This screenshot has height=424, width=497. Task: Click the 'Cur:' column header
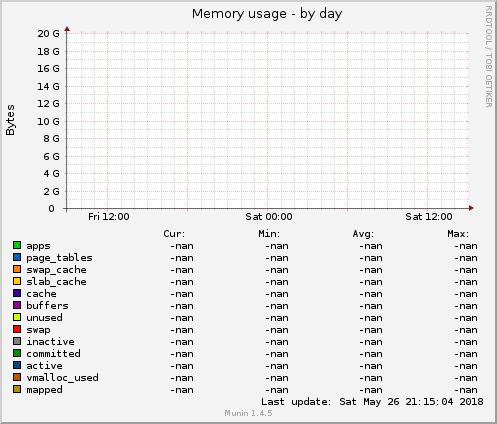pyautogui.click(x=174, y=234)
